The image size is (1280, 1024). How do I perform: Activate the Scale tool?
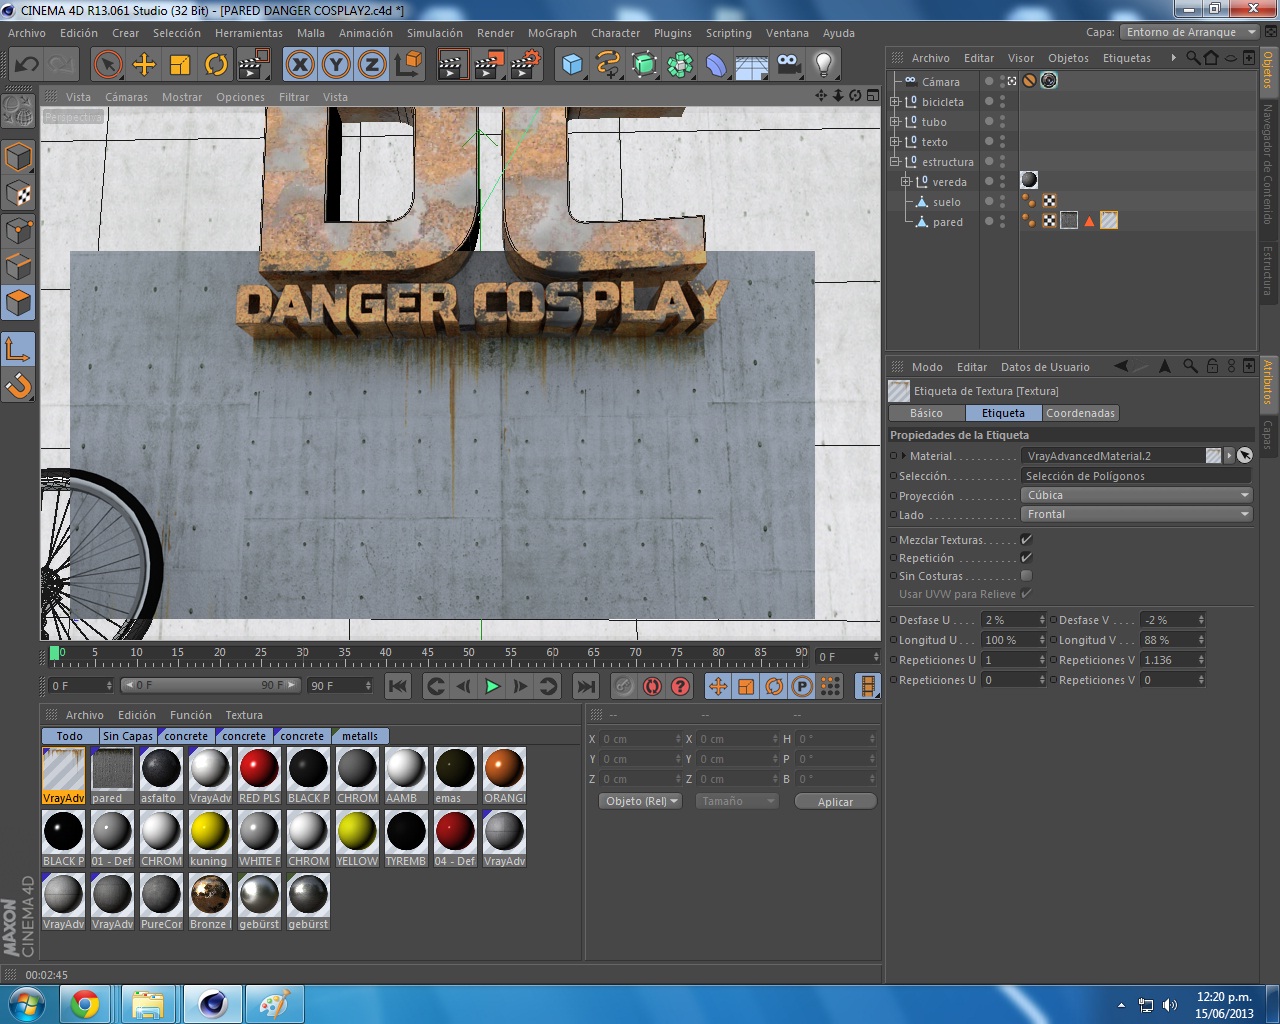pyautogui.click(x=180, y=65)
